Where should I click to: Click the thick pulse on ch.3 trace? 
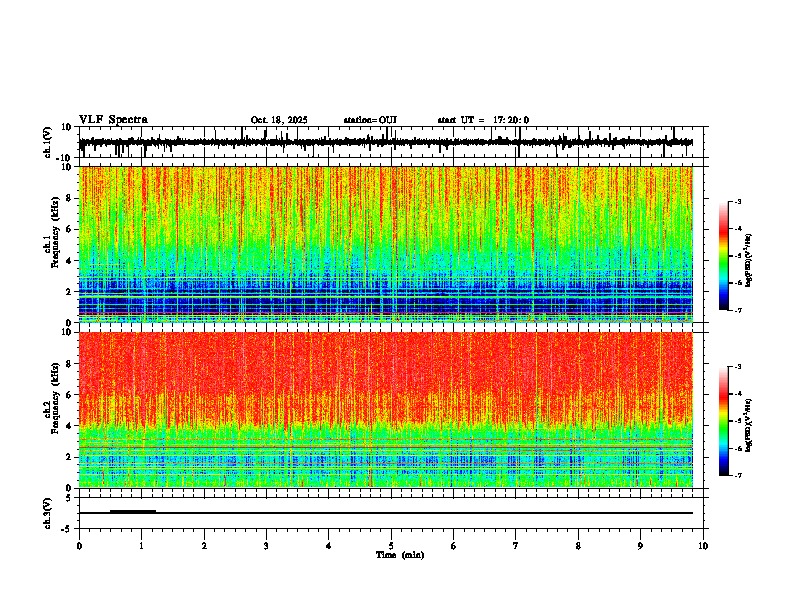pyautogui.click(x=133, y=511)
